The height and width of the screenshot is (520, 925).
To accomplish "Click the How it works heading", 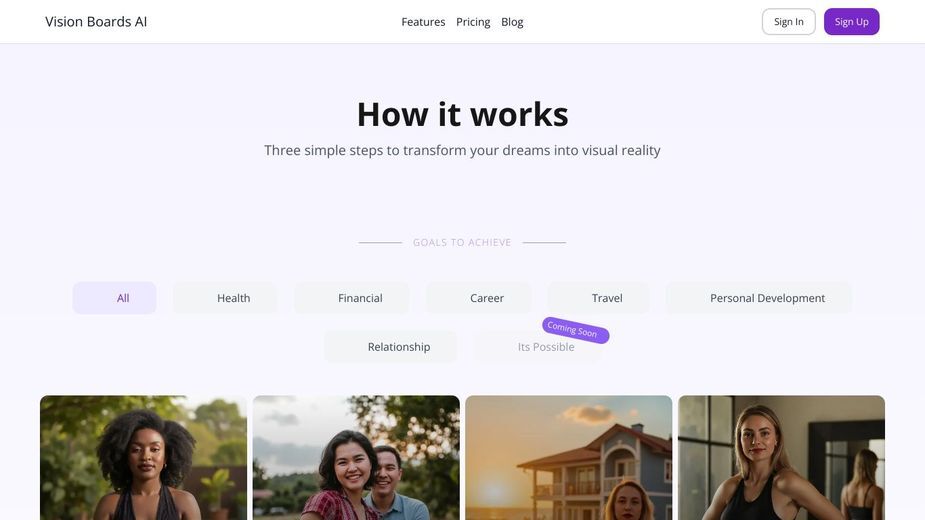I will [x=462, y=114].
